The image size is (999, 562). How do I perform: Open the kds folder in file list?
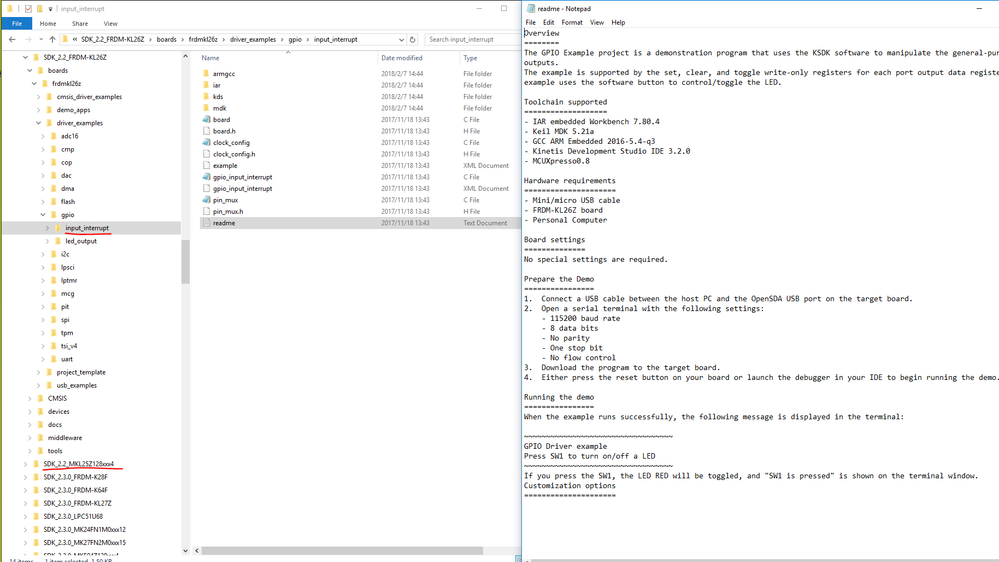click(218, 97)
